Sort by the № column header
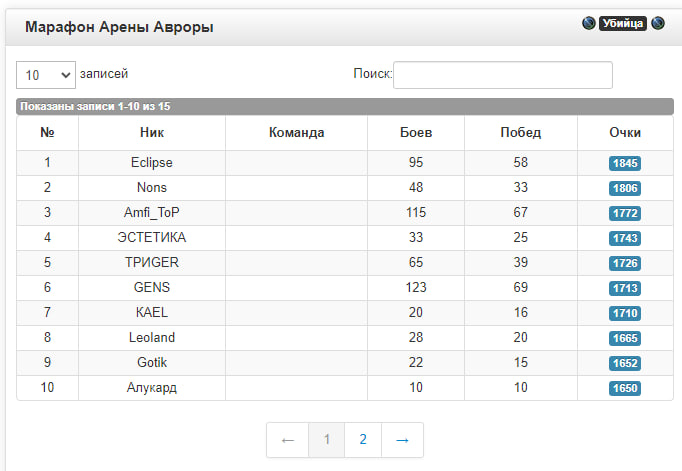 (47, 133)
